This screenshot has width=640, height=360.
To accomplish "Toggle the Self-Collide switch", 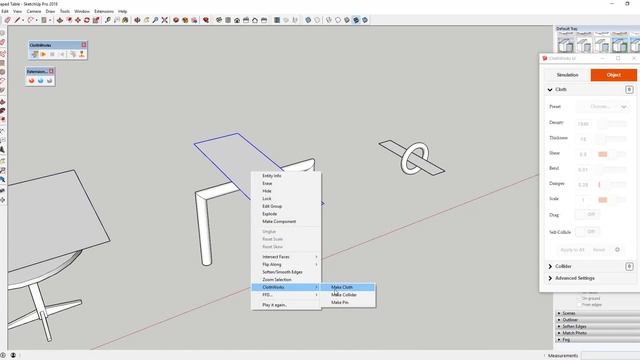I will [x=587, y=231].
